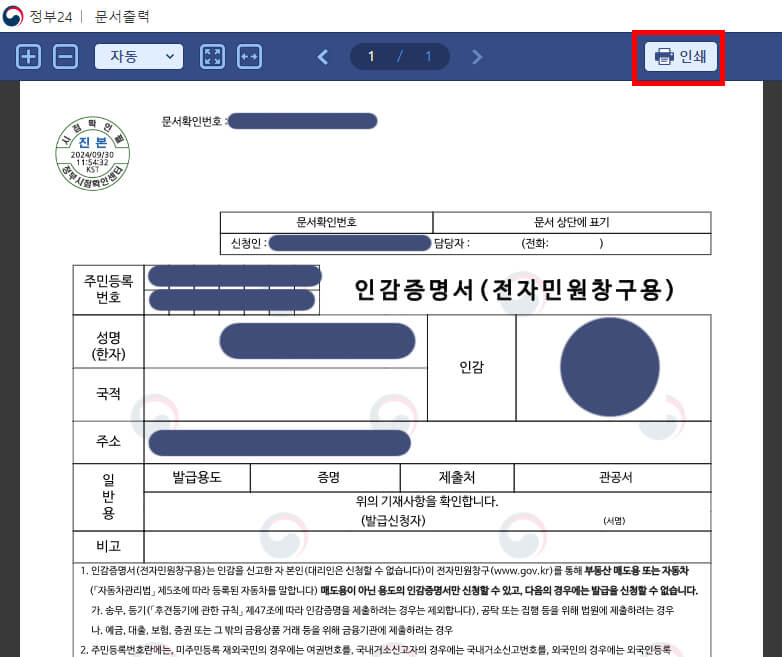The image size is (782, 657).
Task: Click the 주민등록번호 row header
Action: click(x=108, y=289)
